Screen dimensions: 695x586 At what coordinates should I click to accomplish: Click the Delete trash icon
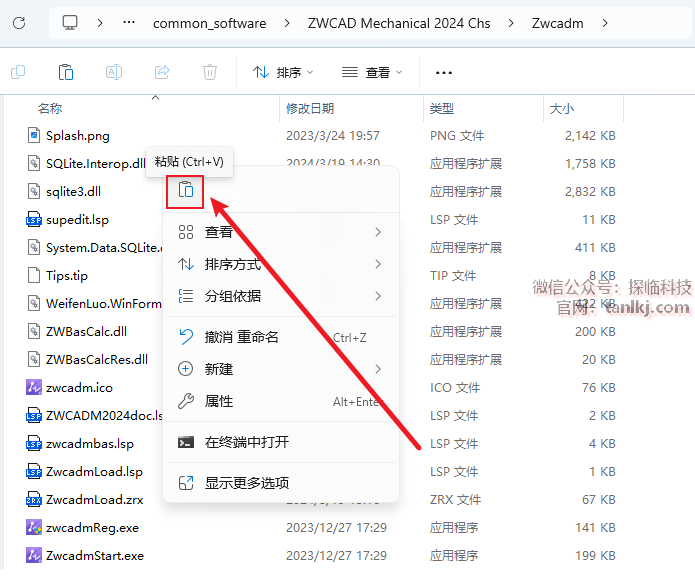[x=210, y=72]
